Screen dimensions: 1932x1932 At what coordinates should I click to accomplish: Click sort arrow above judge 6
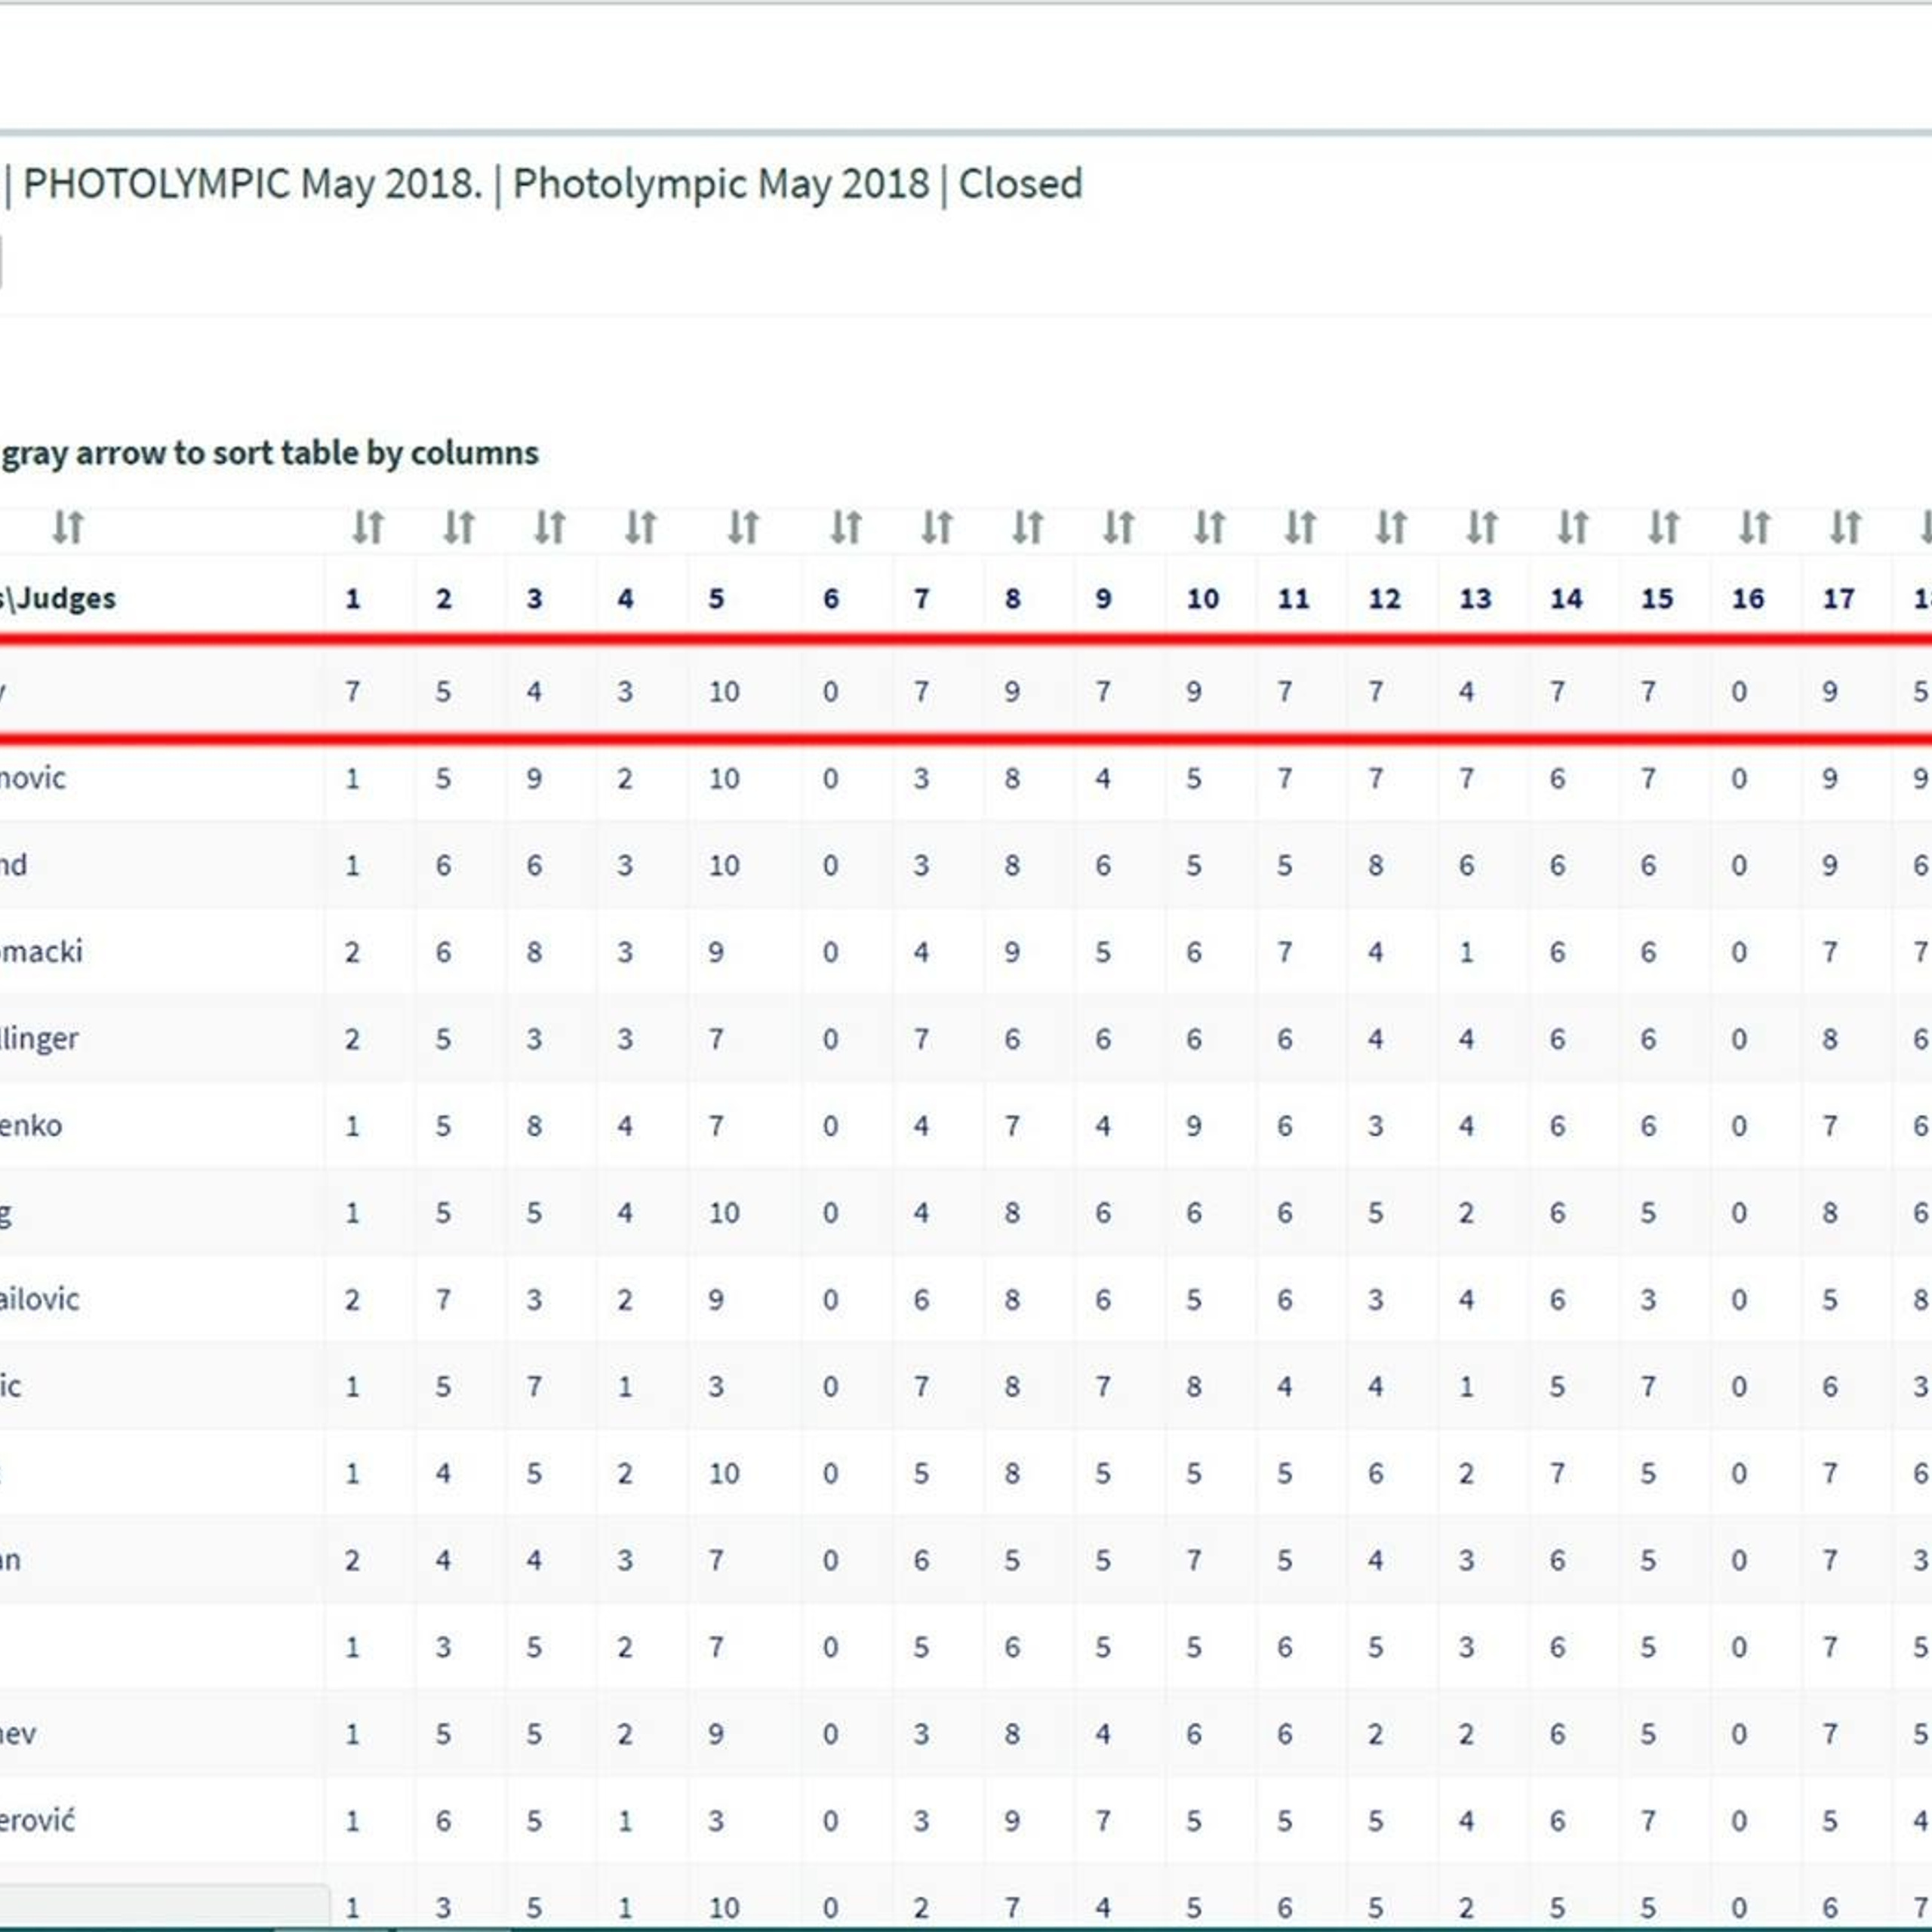coord(845,527)
